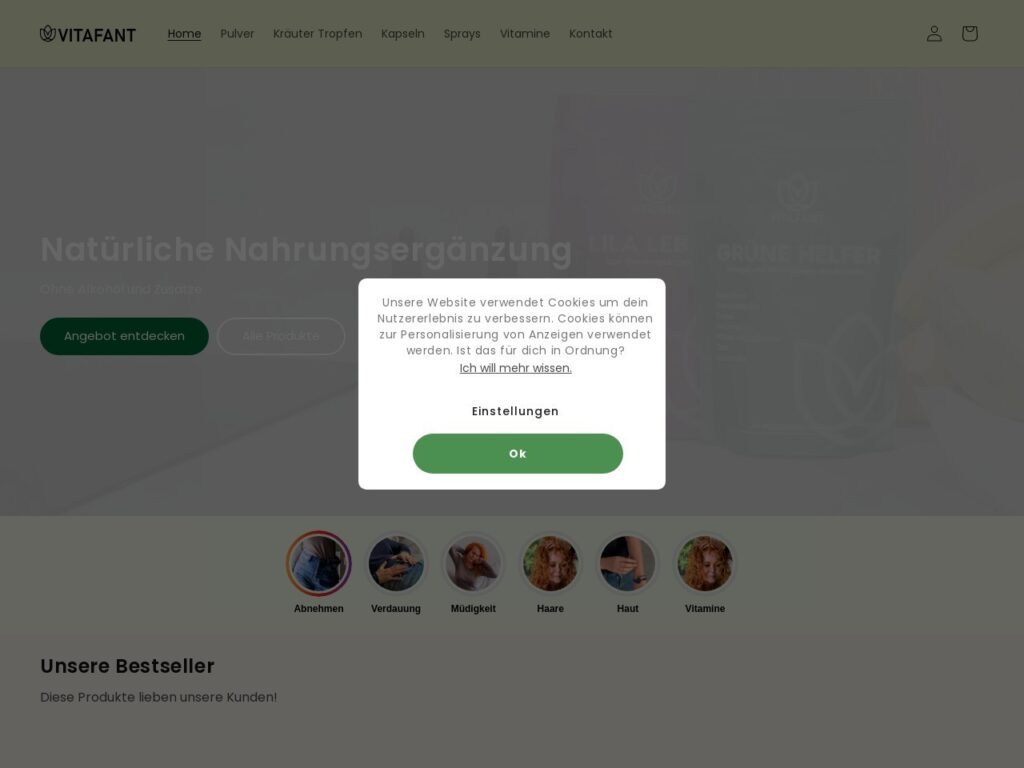
Task: Open the Kapseln menu item
Action: 403,33
